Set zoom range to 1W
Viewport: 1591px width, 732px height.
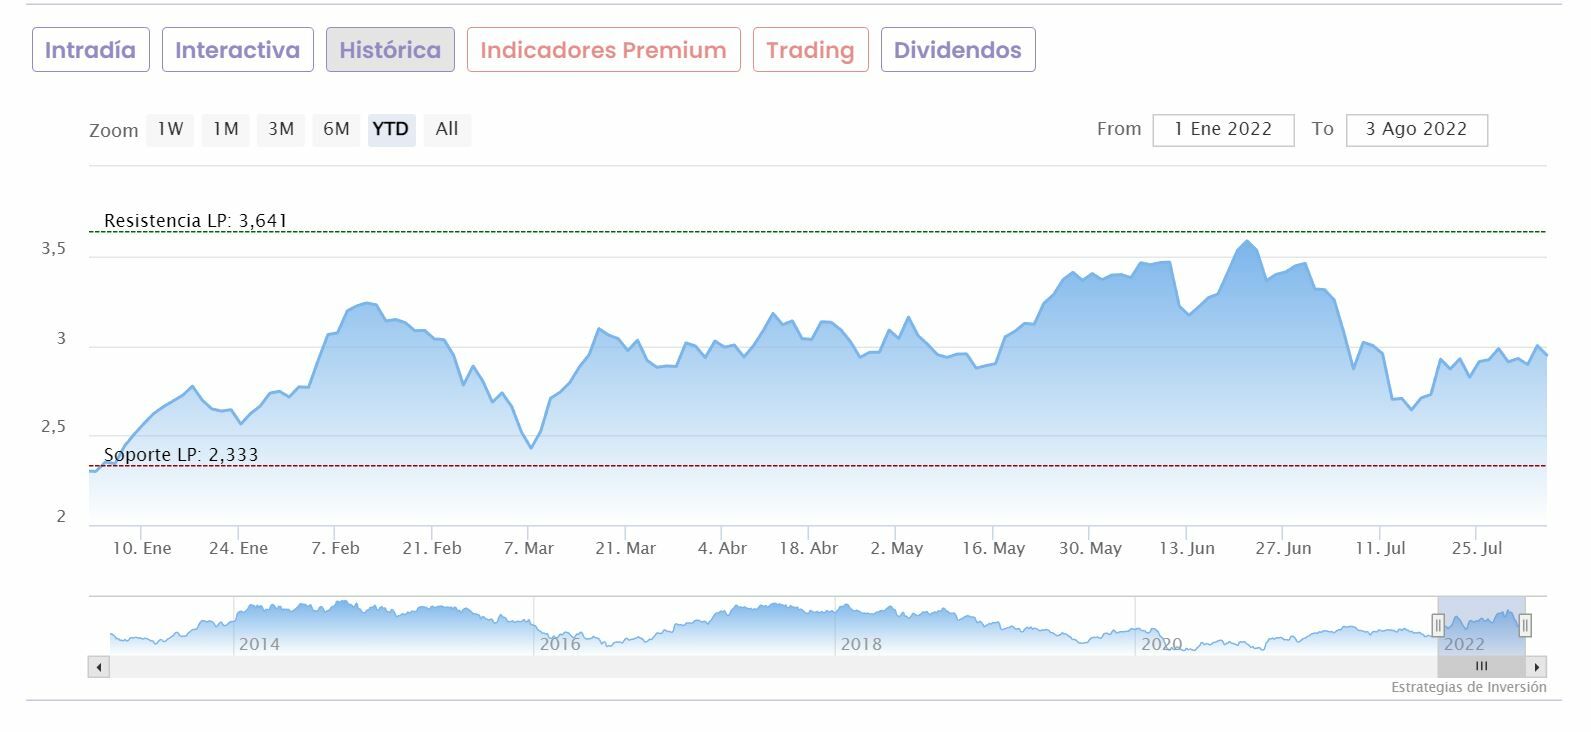tap(170, 129)
